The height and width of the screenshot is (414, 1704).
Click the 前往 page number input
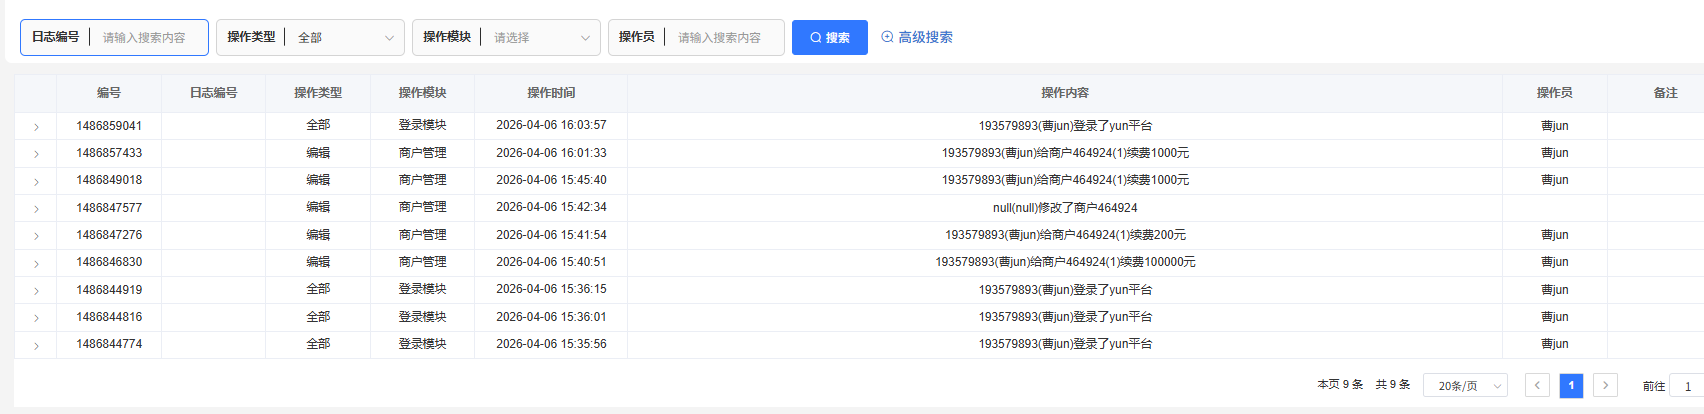pyautogui.click(x=1687, y=385)
